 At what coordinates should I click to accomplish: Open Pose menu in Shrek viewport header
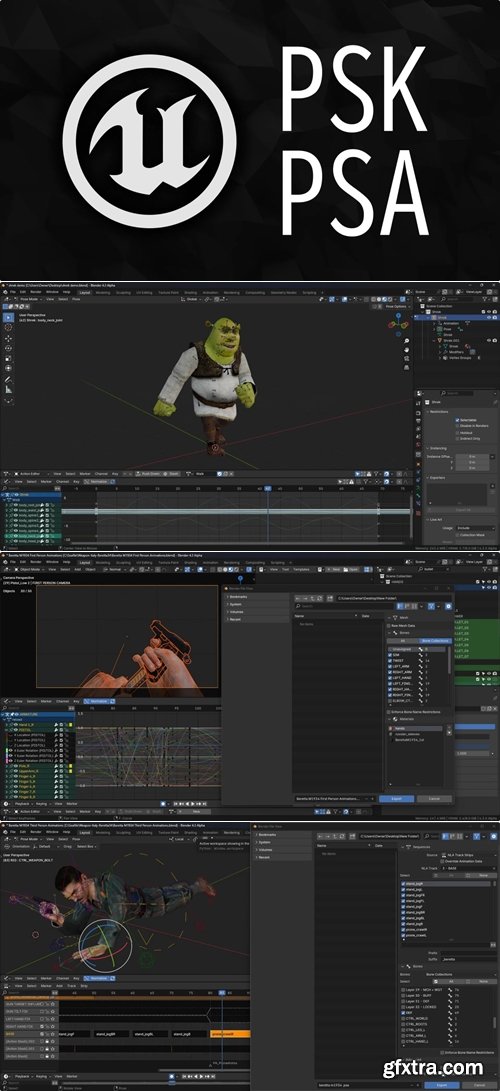pos(74,299)
